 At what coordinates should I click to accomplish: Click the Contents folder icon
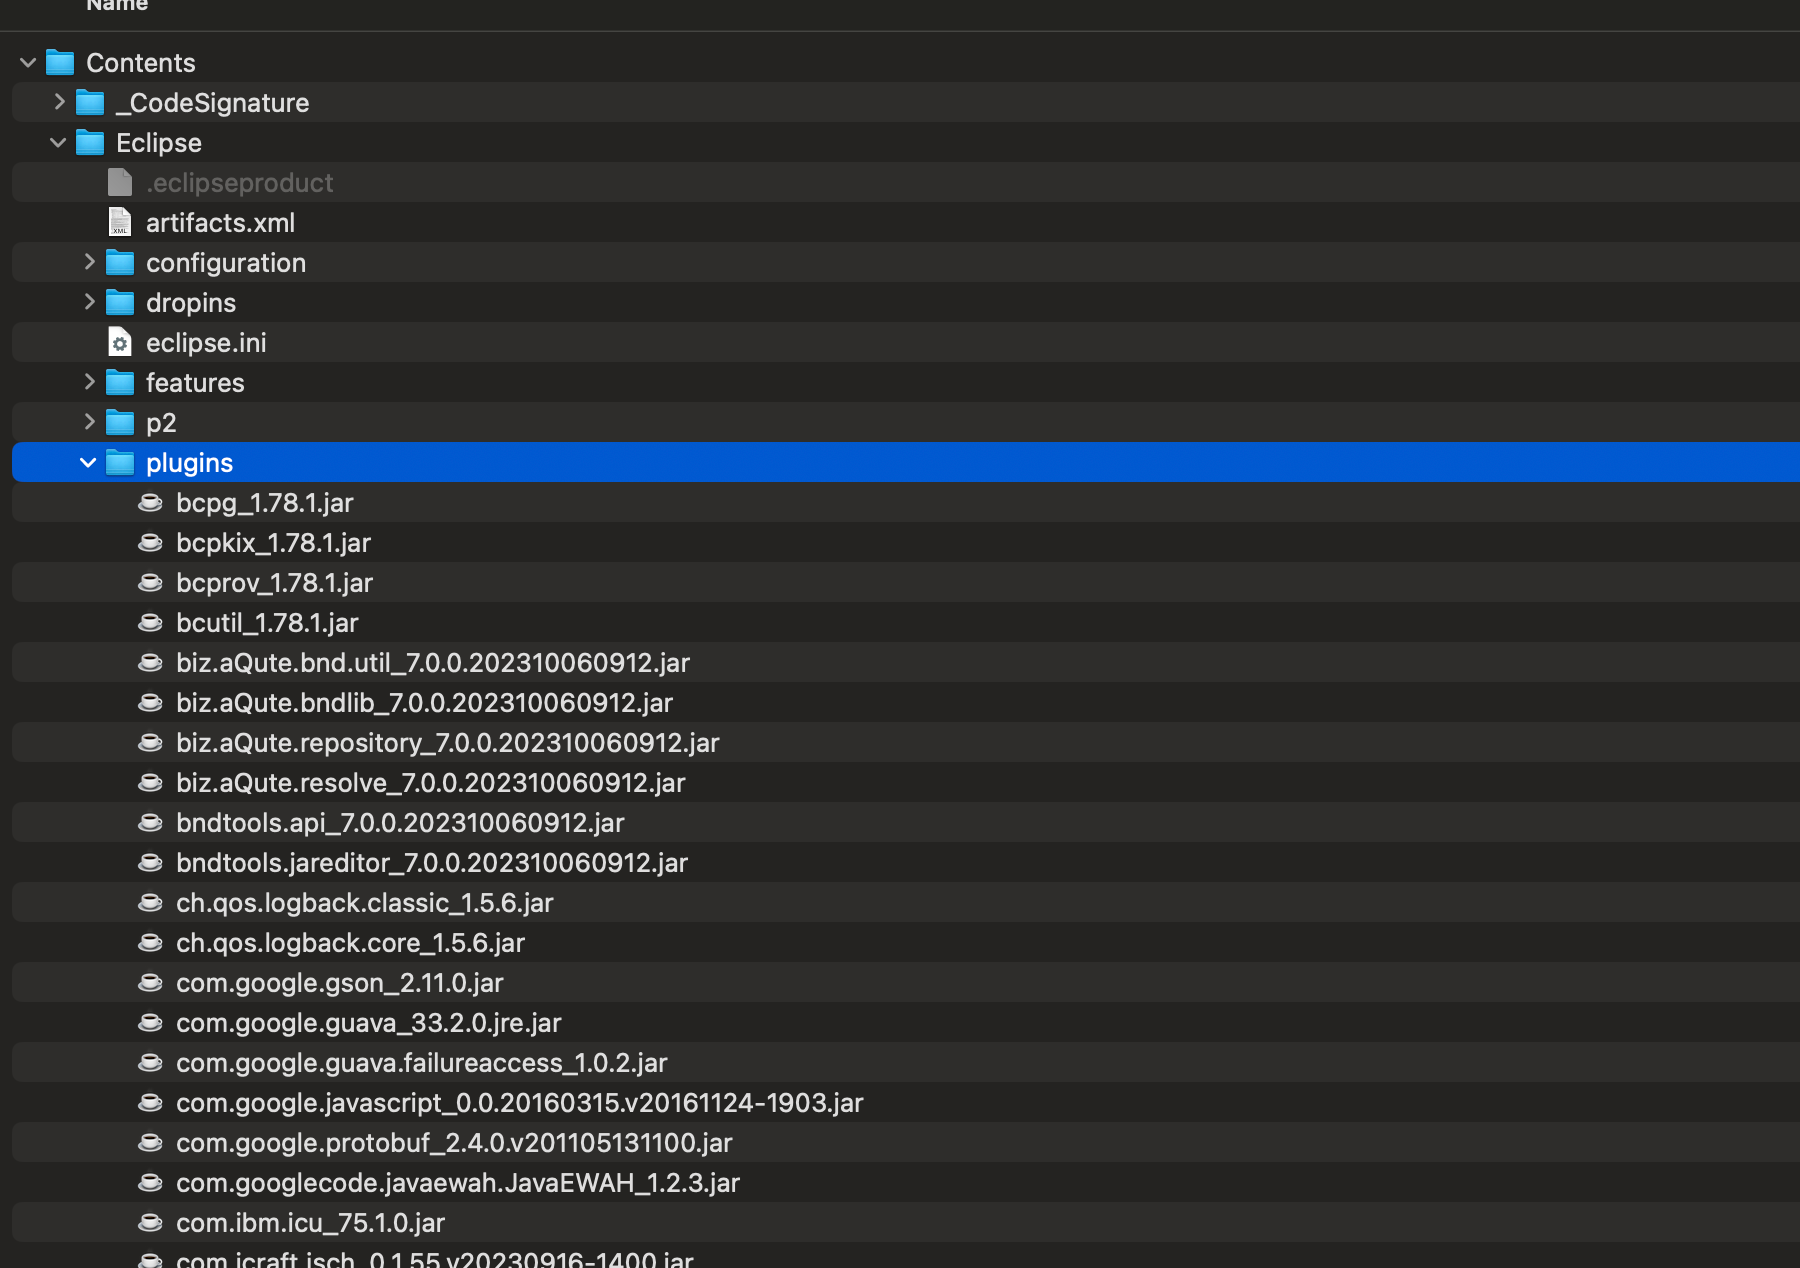pyautogui.click(x=60, y=63)
